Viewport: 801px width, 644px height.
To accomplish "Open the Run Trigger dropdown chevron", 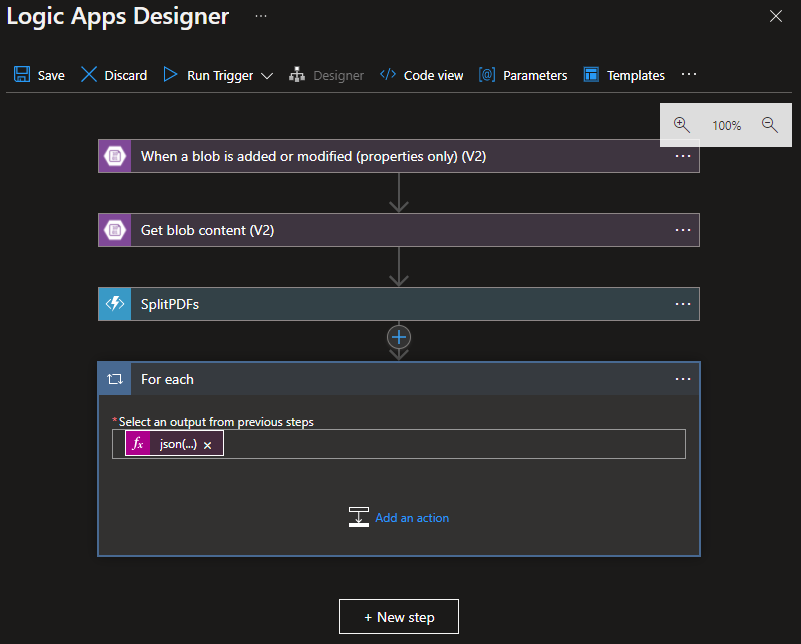I will 267,76.
